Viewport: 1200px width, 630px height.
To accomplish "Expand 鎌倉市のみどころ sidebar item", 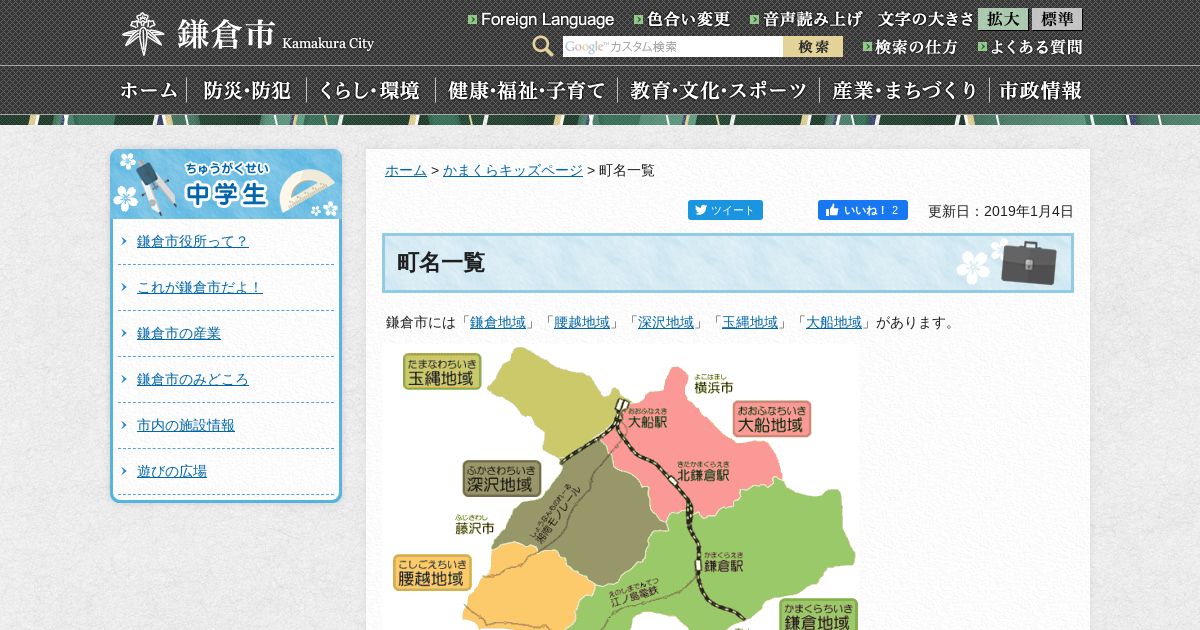I will [x=192, y=379].
